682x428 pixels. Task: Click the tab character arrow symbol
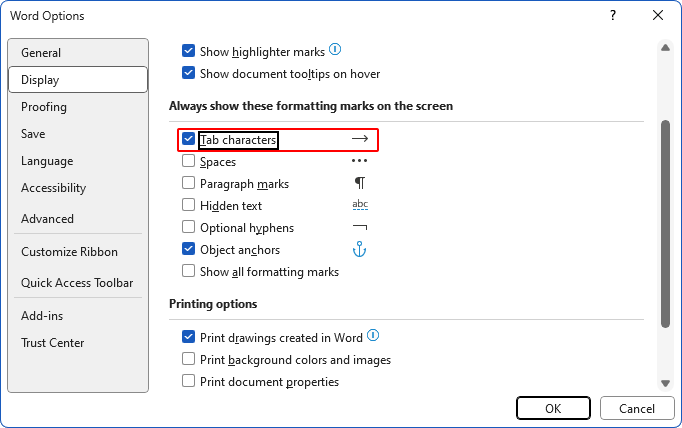360,139
